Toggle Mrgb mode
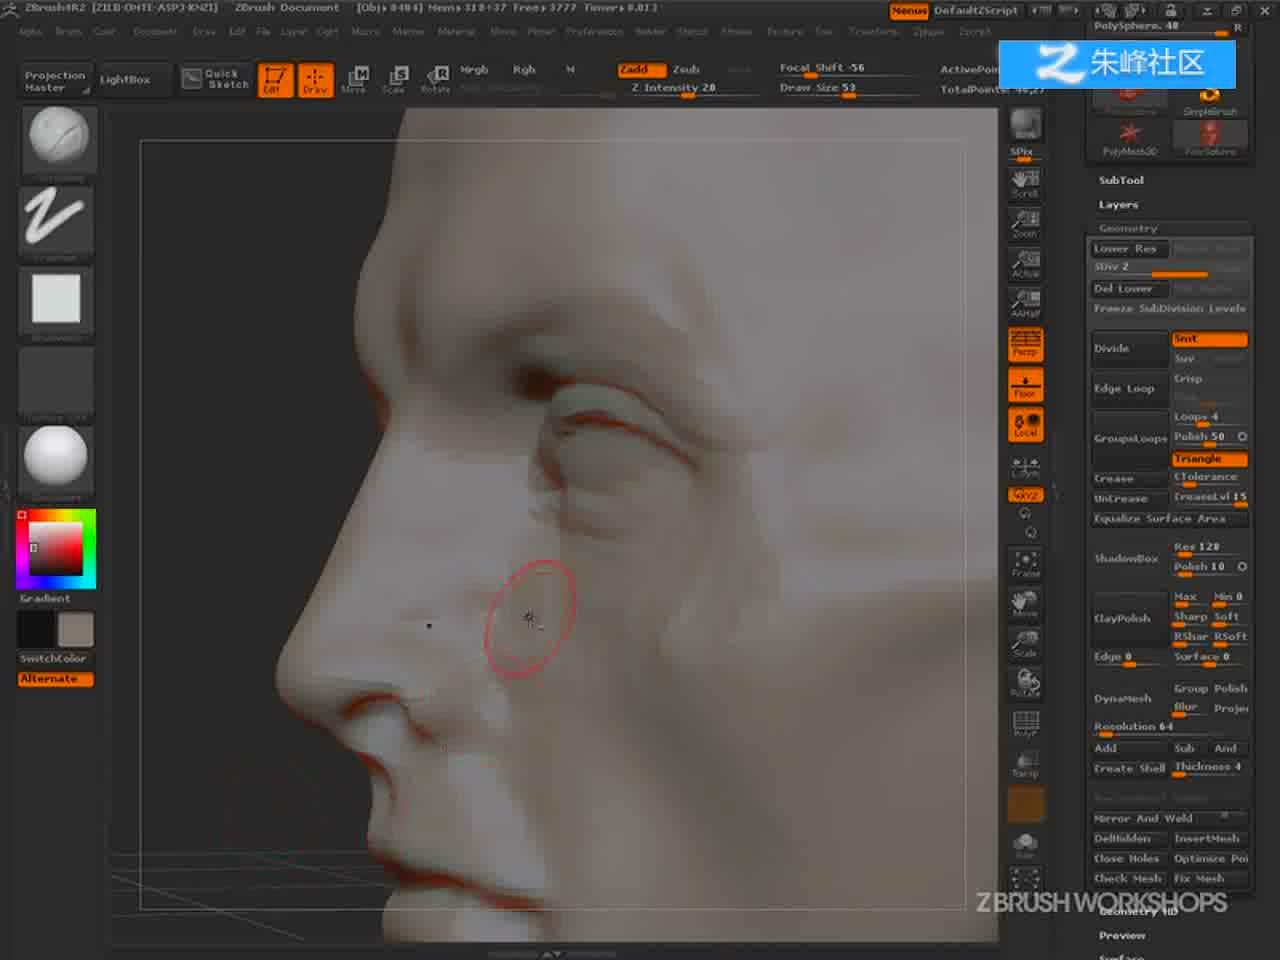 474,70
